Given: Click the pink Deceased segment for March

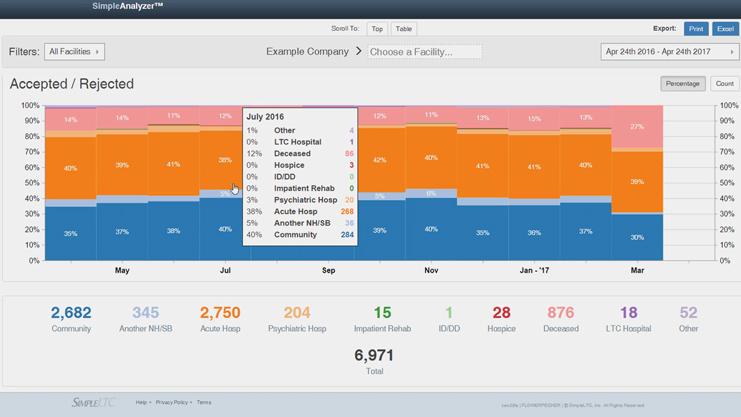Looking at the screenshot, I should 637,127.
